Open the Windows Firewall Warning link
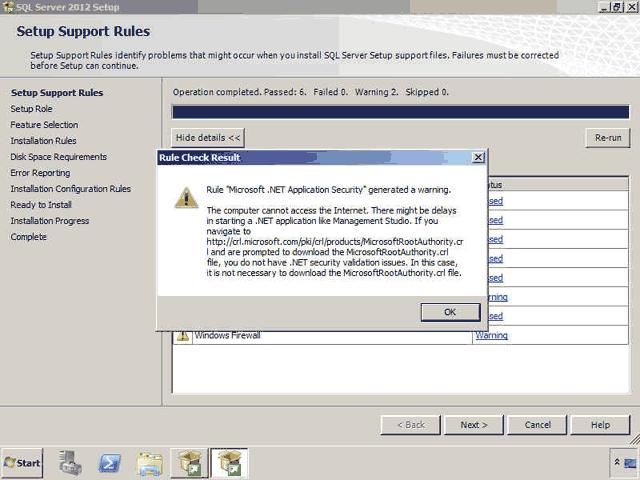This screenshot has height=480, width=640. point(491,336)
